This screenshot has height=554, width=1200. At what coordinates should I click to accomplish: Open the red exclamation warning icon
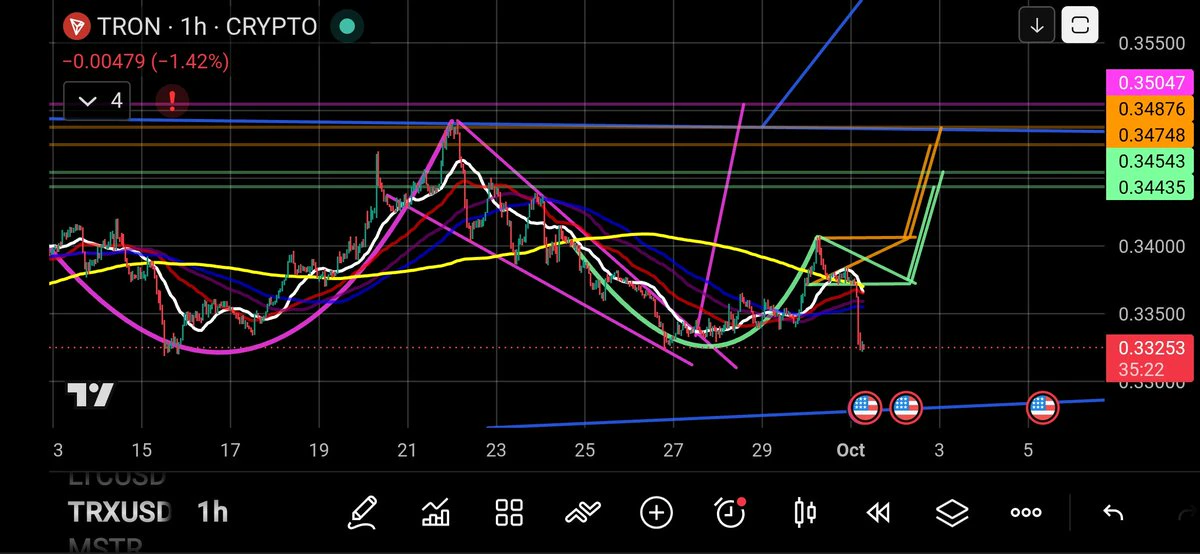click(173, 100)
